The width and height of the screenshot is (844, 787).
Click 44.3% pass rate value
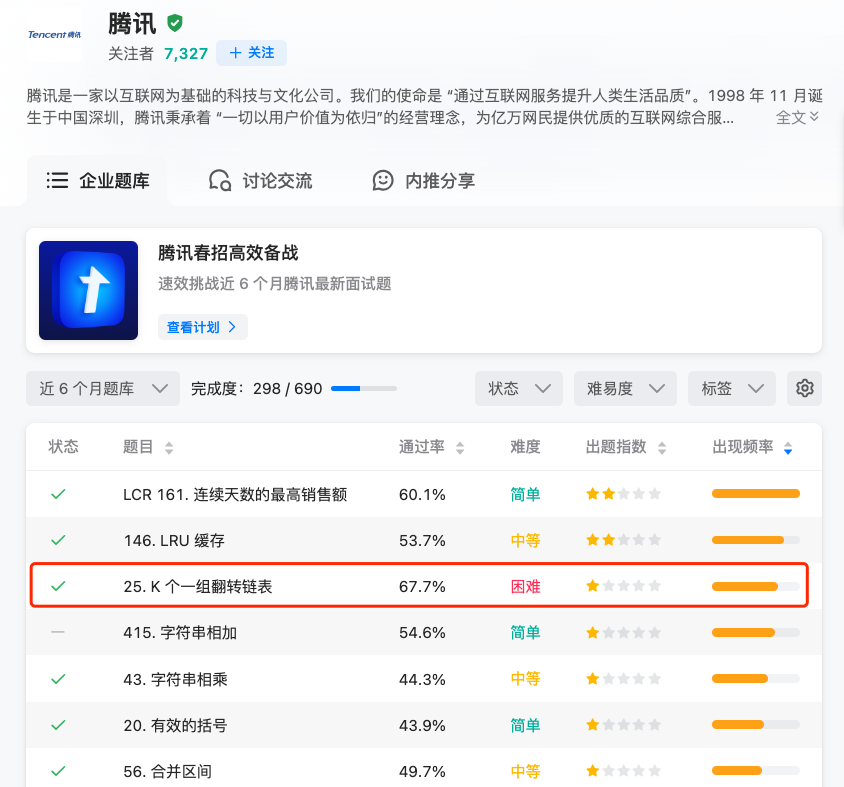422,679
